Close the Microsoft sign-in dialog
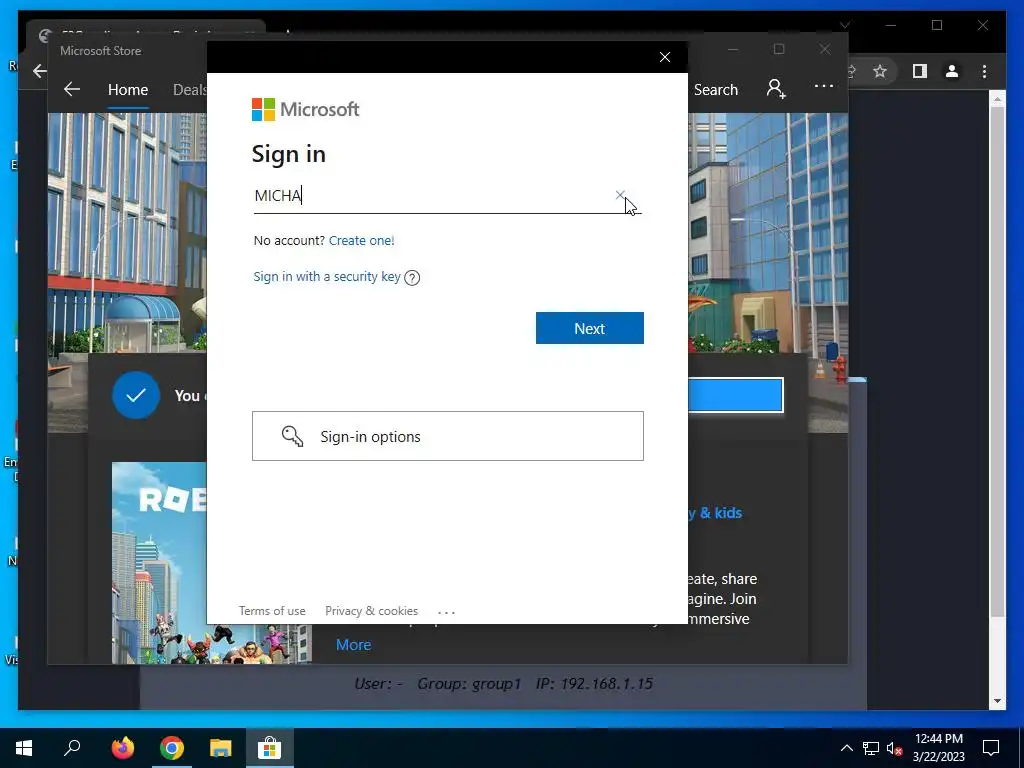This screenshot has width=1024, height=768. [x=665, y=57]
